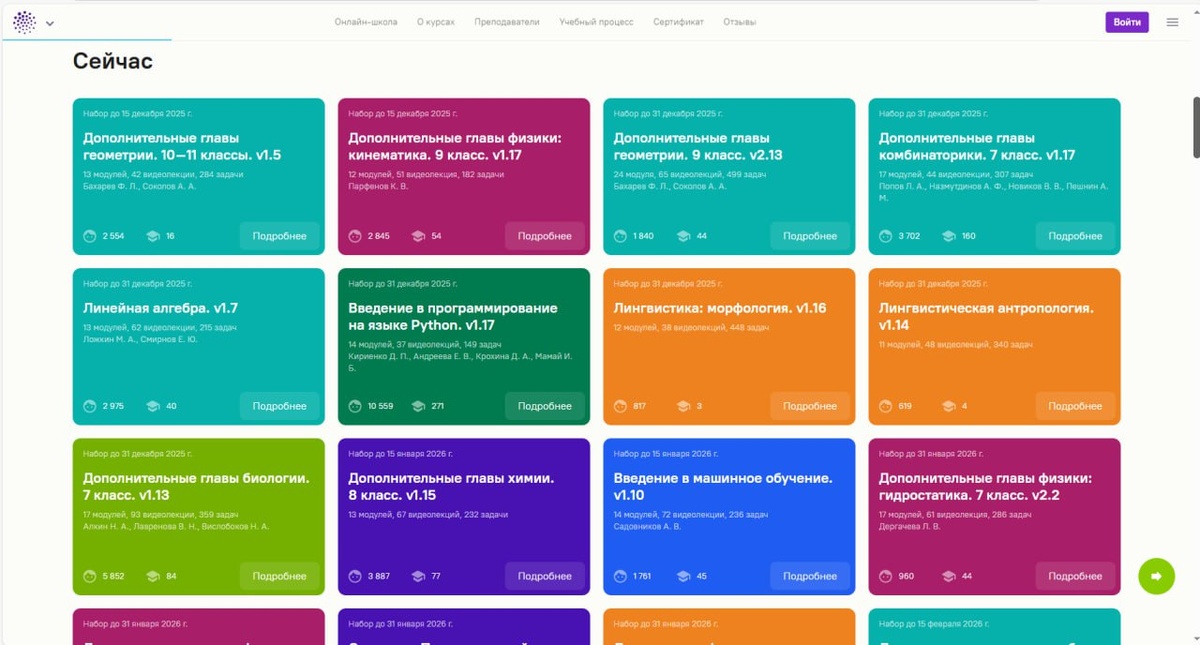Click participants face icon on кинематика card
1200x645 pixels.
(355, 236)
